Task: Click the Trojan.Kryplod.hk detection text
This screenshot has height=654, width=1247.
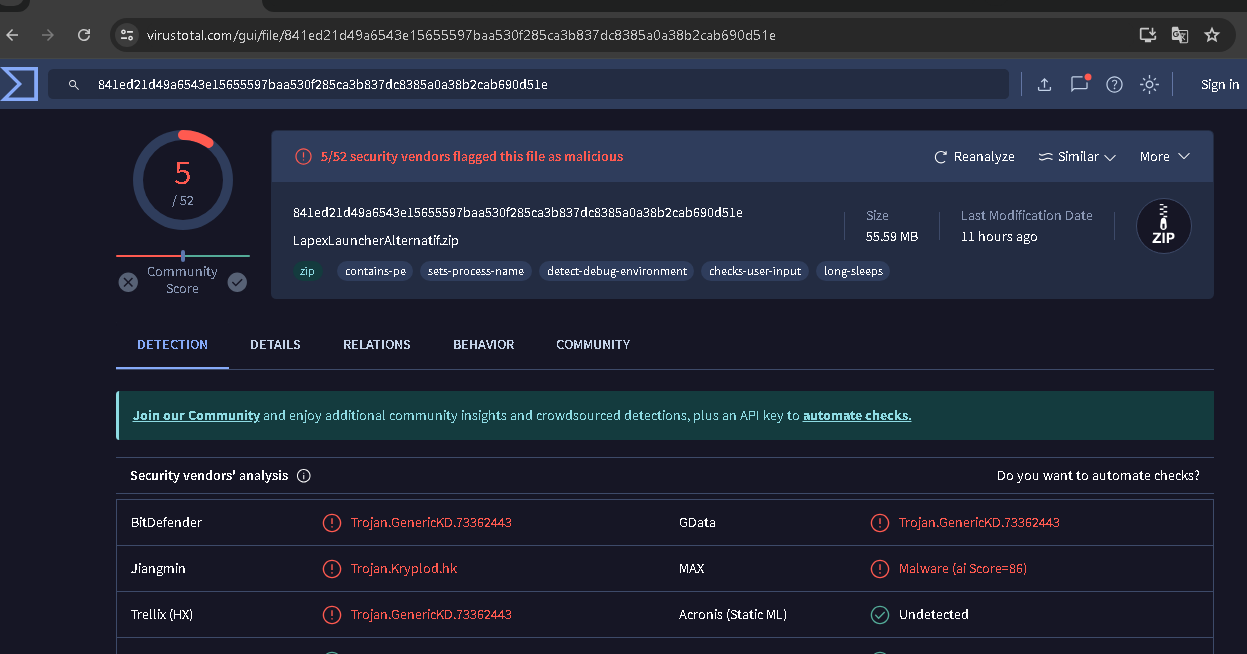Action: (x=404, y=569)
